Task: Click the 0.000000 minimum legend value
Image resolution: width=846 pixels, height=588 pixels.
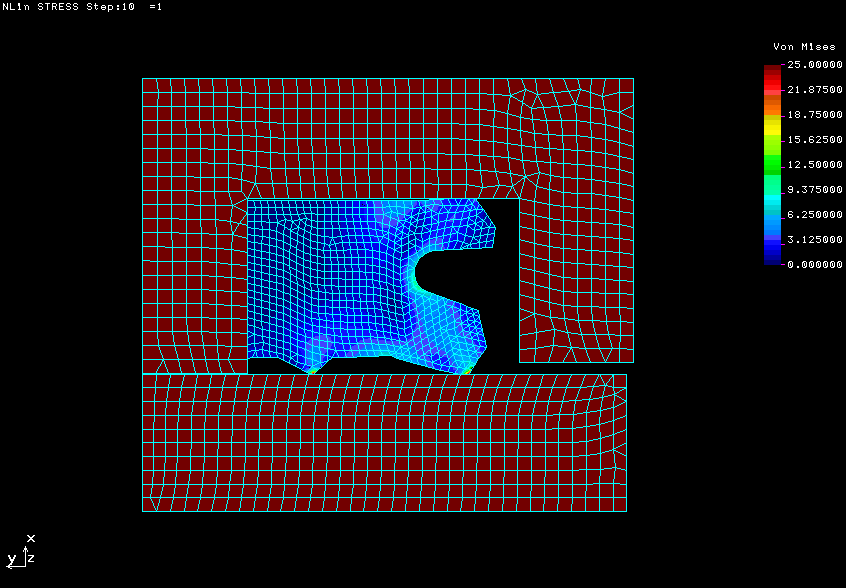Action: [x=813, y=265]
